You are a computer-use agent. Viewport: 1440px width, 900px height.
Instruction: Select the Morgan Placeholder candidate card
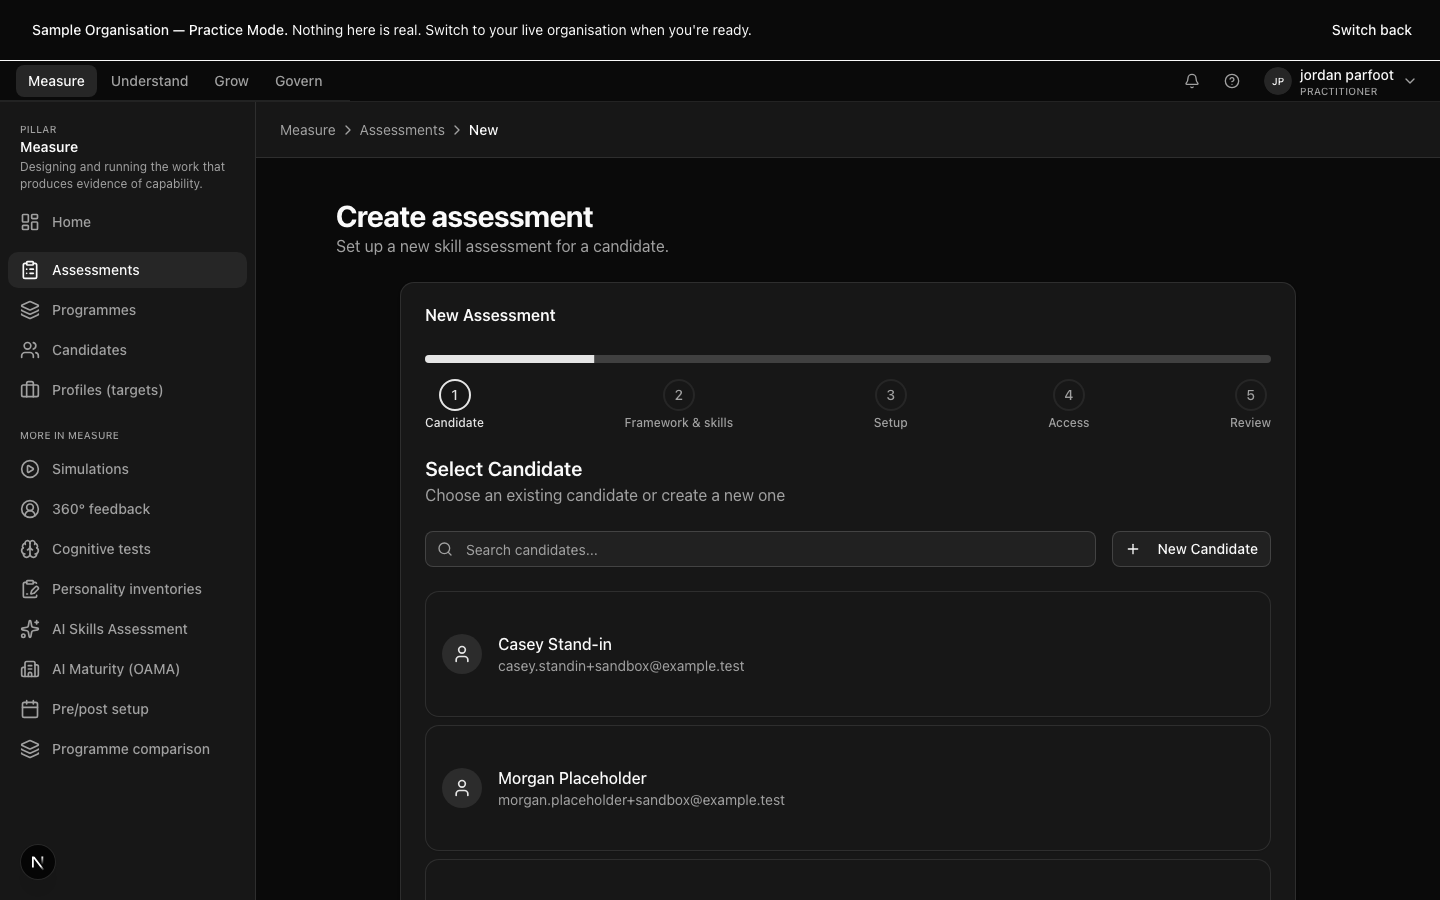click(848, 788)
